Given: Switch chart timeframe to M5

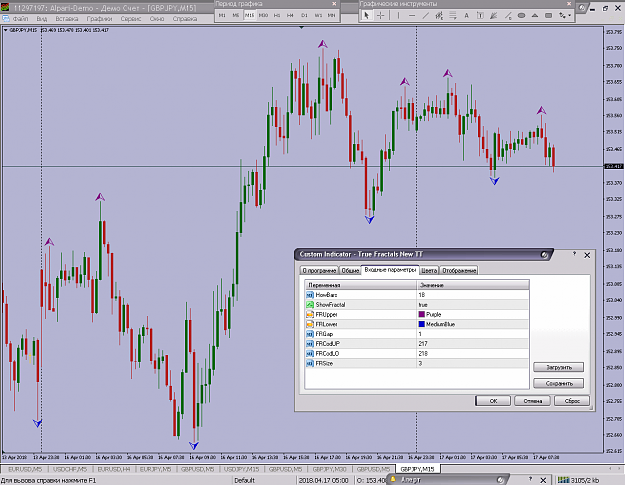Looking at the screenshot, I should pos(236,15).
